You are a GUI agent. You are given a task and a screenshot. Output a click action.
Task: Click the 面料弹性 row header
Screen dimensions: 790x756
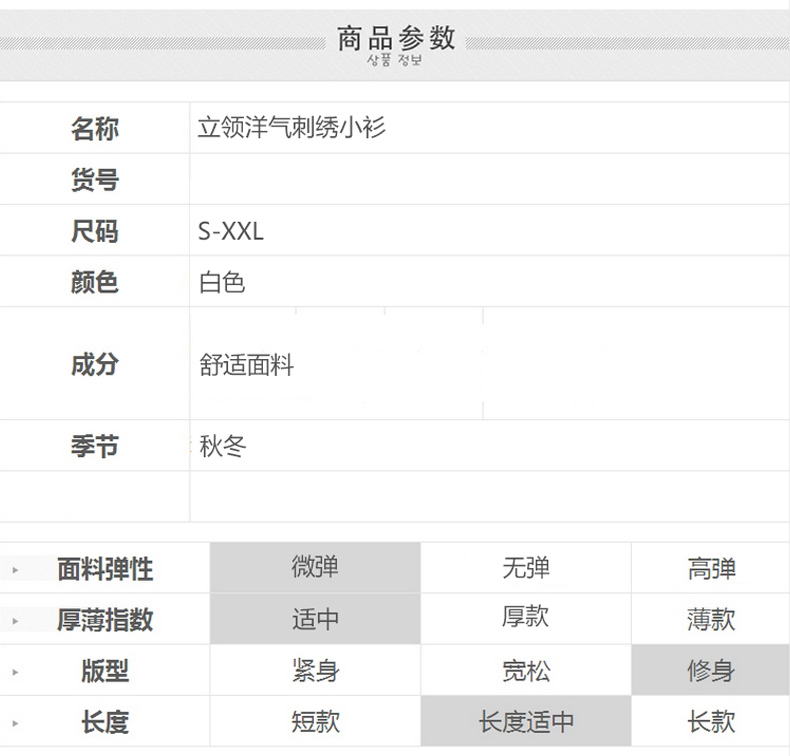point(105,569)
